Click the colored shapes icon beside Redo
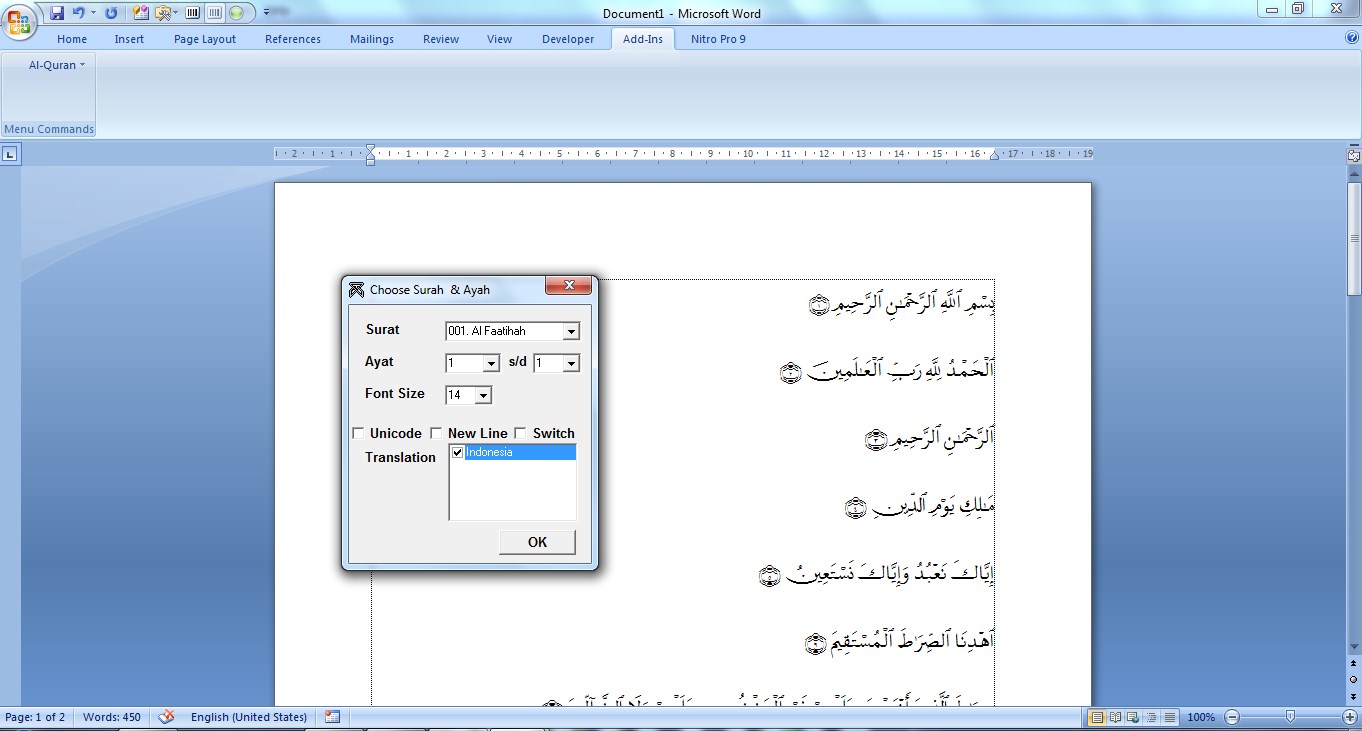The image size is (1362, 731). 140,13
